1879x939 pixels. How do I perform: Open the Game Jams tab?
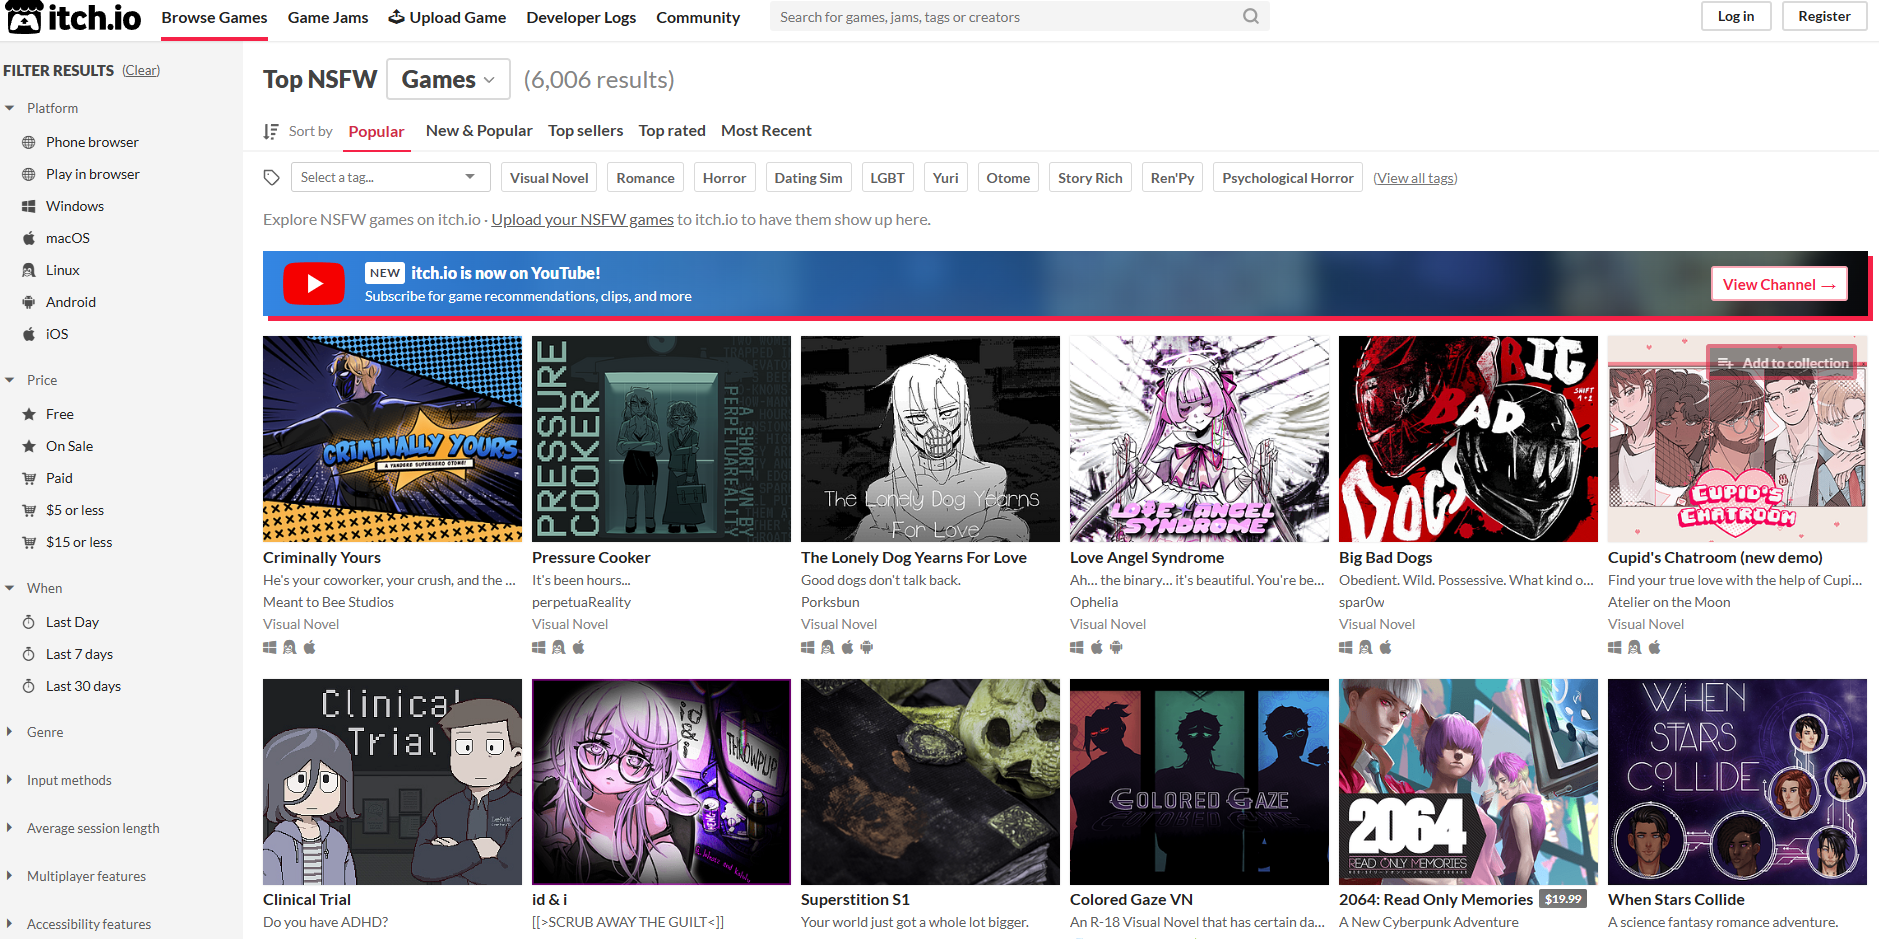328,18
